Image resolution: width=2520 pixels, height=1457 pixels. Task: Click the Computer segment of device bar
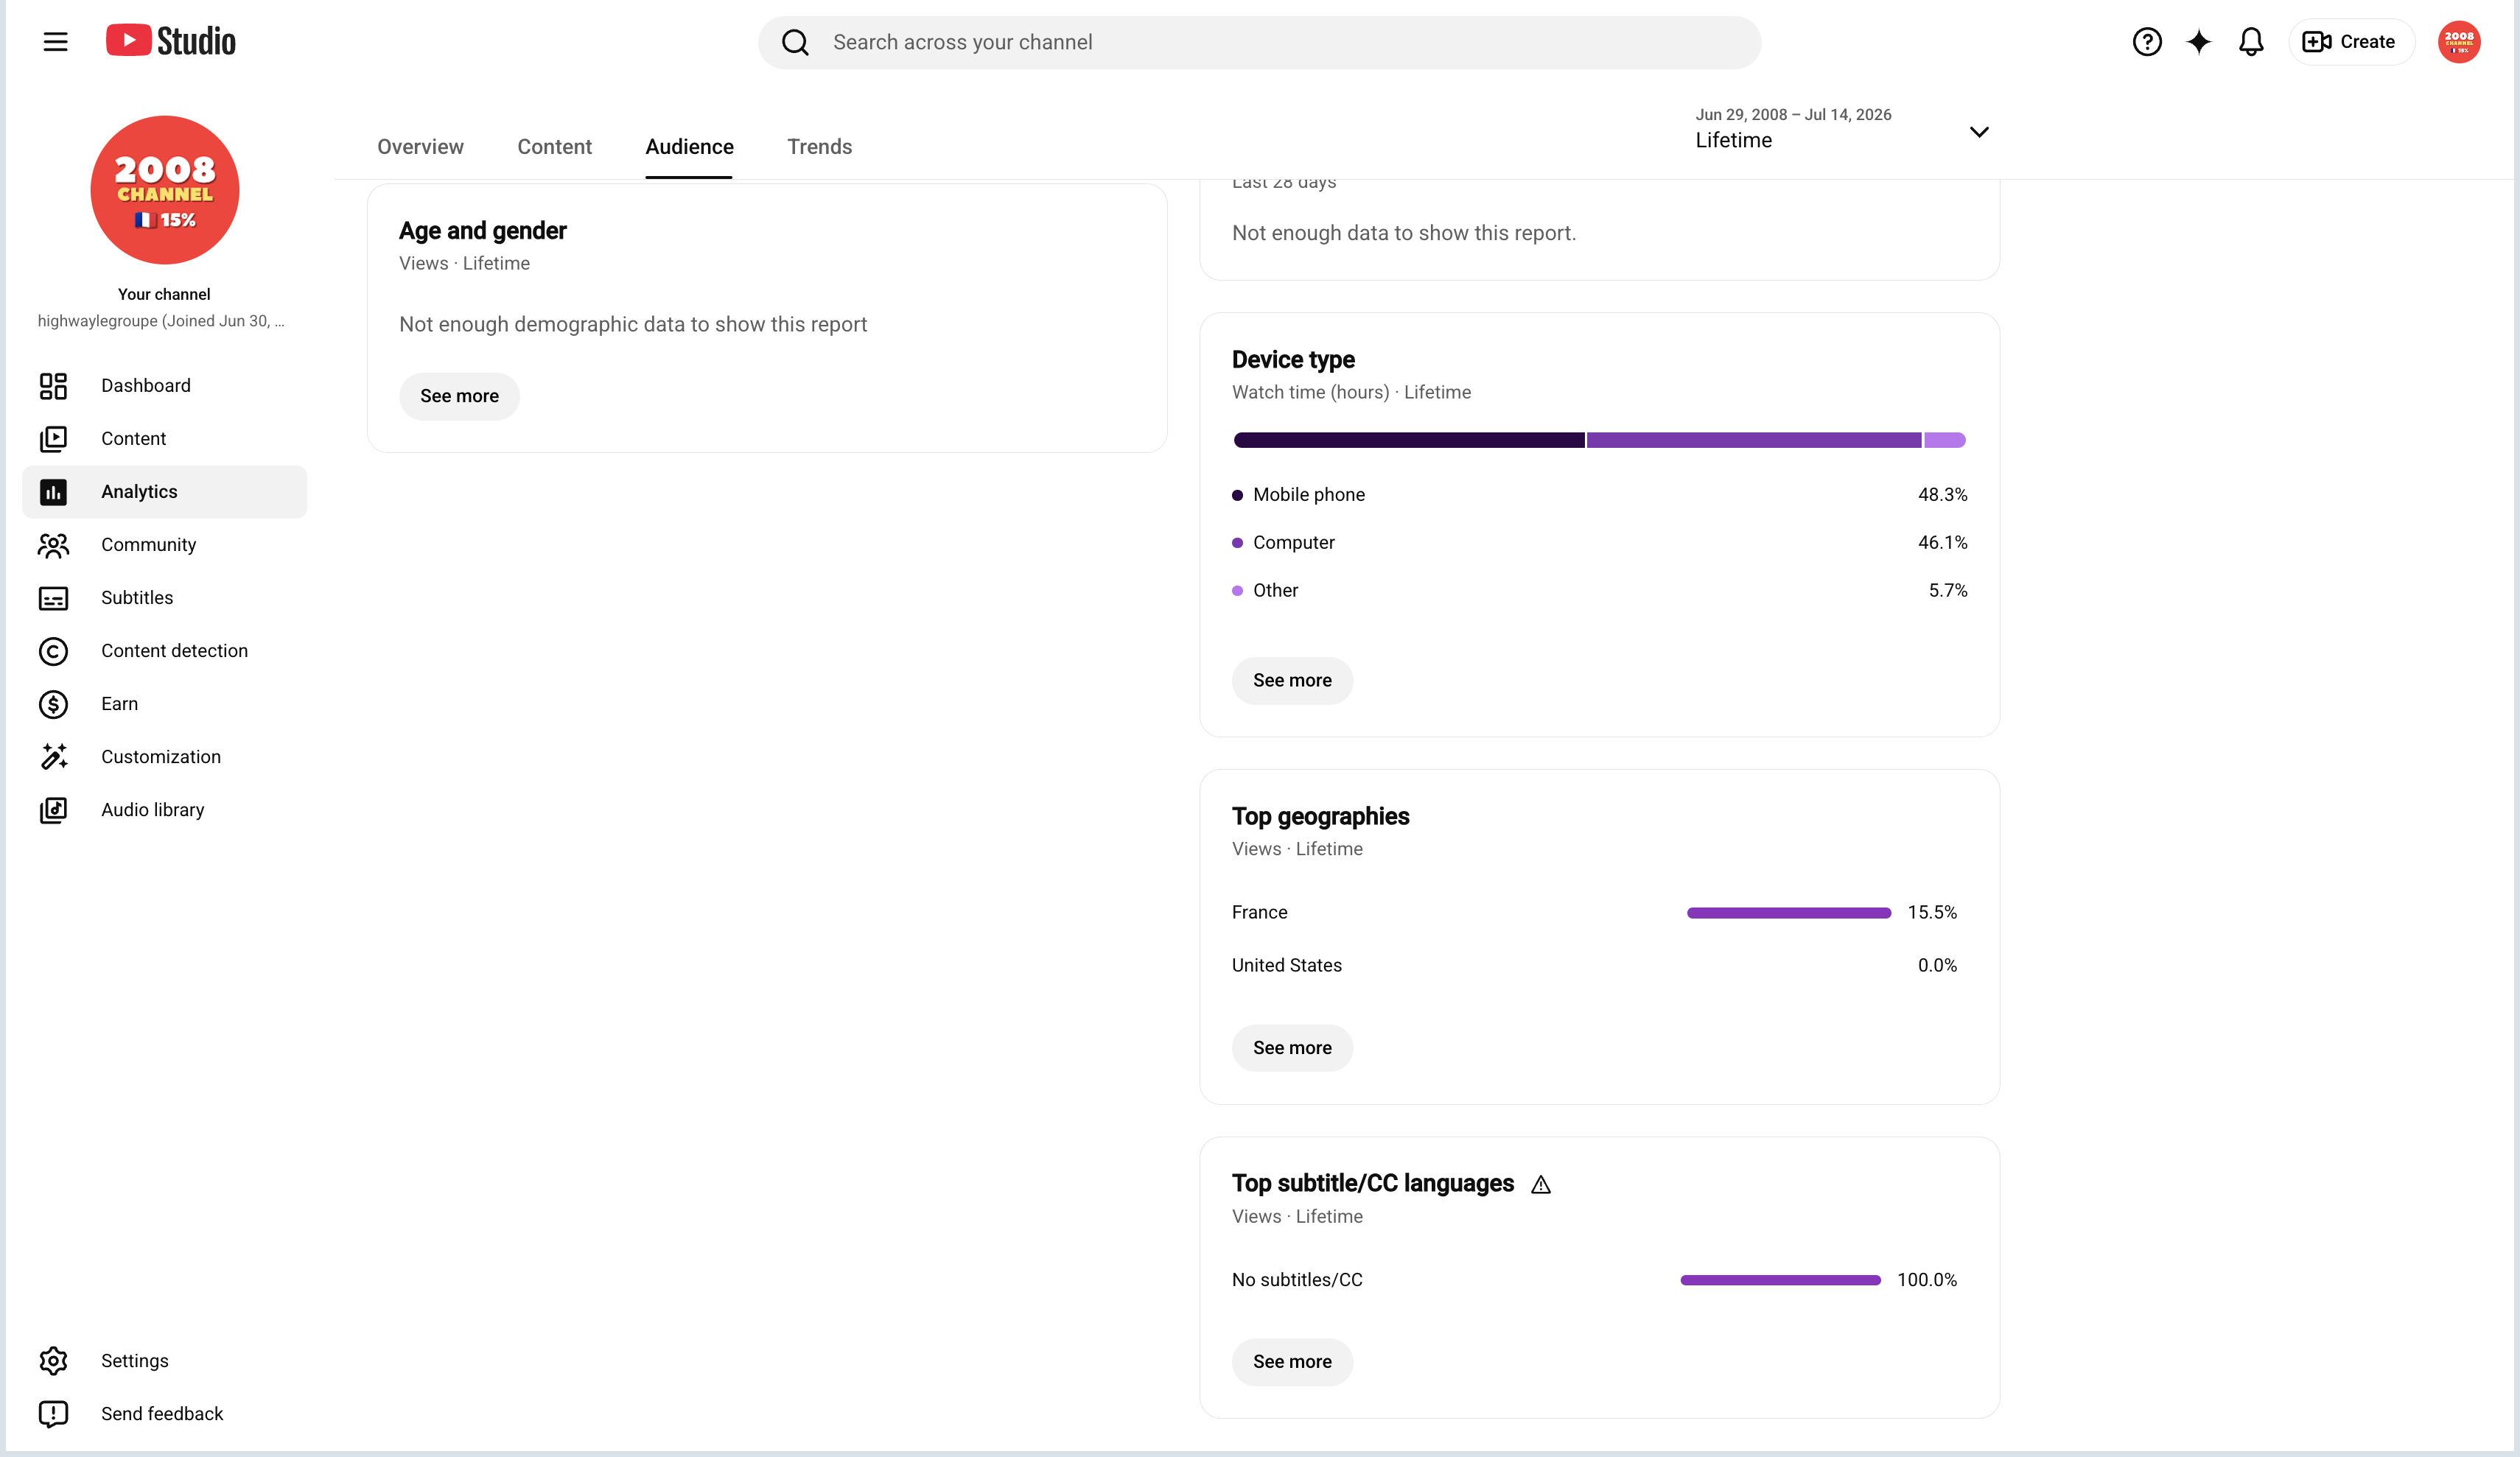(1754, 440)
